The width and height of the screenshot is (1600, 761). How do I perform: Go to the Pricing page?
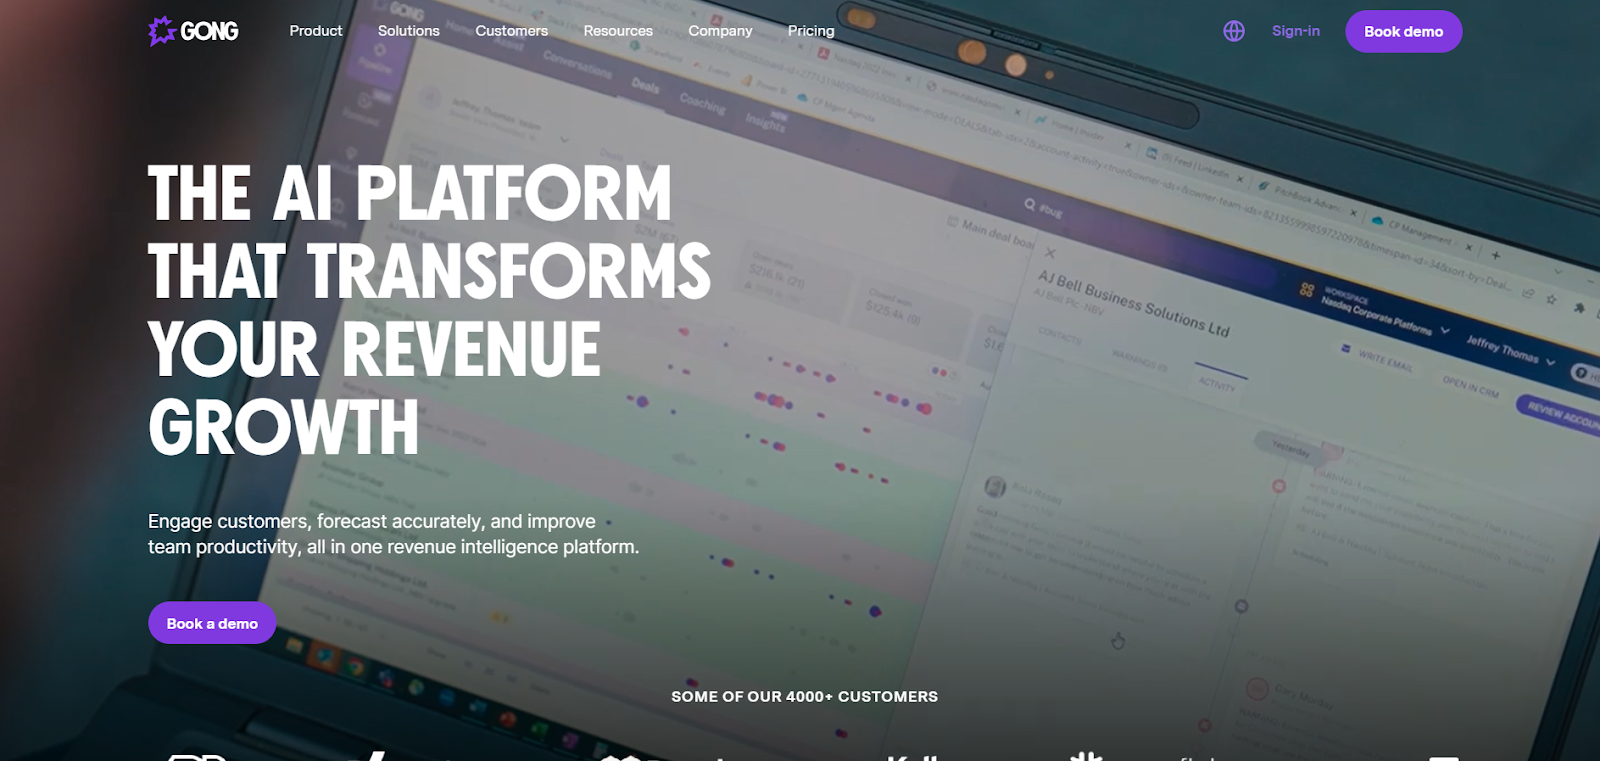pos(811,31)
